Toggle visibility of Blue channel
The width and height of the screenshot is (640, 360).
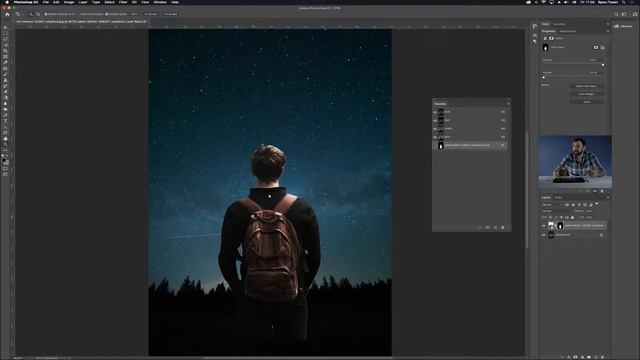click(435, 137)
